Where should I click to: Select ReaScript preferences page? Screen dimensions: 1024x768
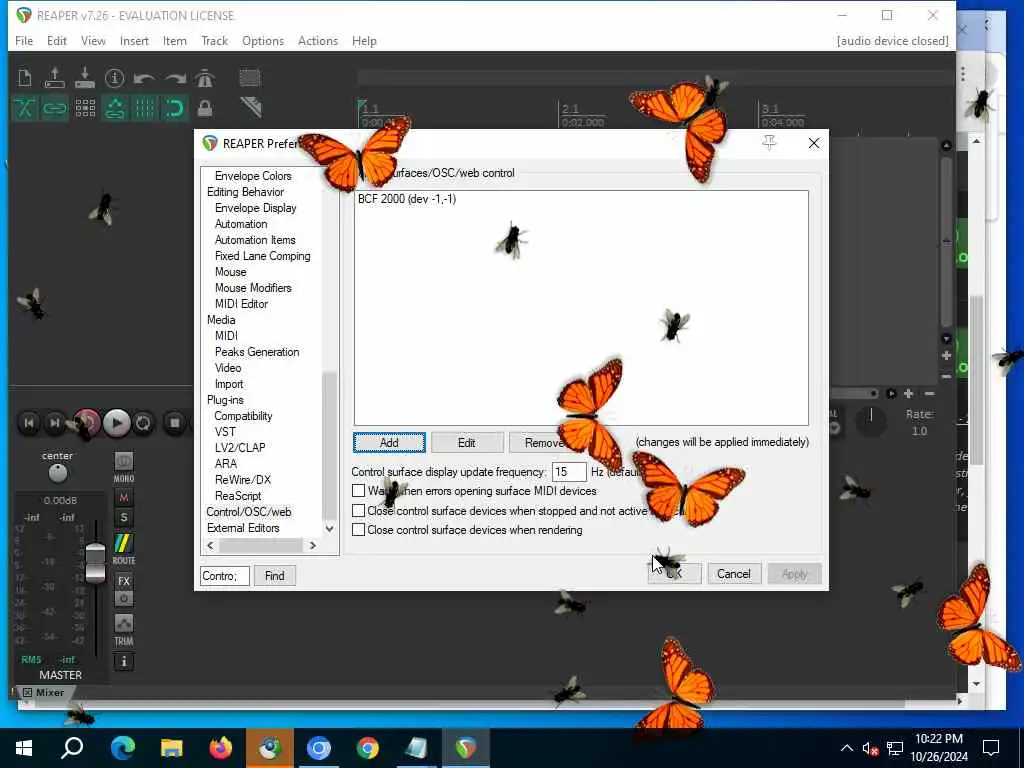[x=238, y=496]
